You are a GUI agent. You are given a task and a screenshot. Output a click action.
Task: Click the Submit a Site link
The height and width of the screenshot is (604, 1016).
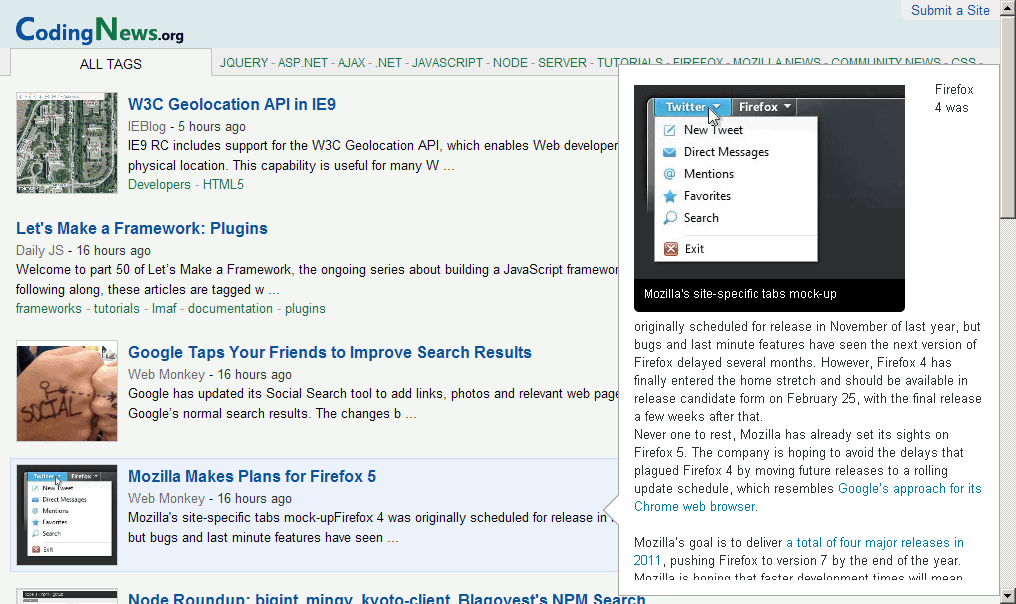pos(950,10)
